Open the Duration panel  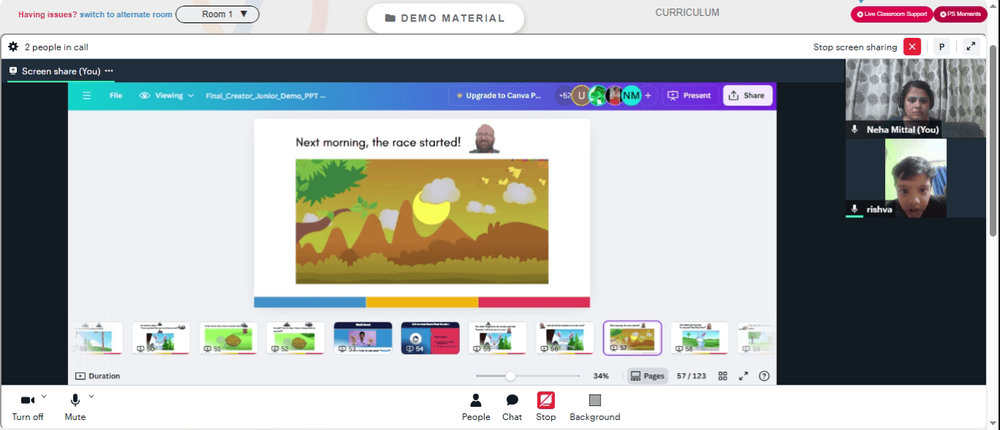tap(98, 376)
